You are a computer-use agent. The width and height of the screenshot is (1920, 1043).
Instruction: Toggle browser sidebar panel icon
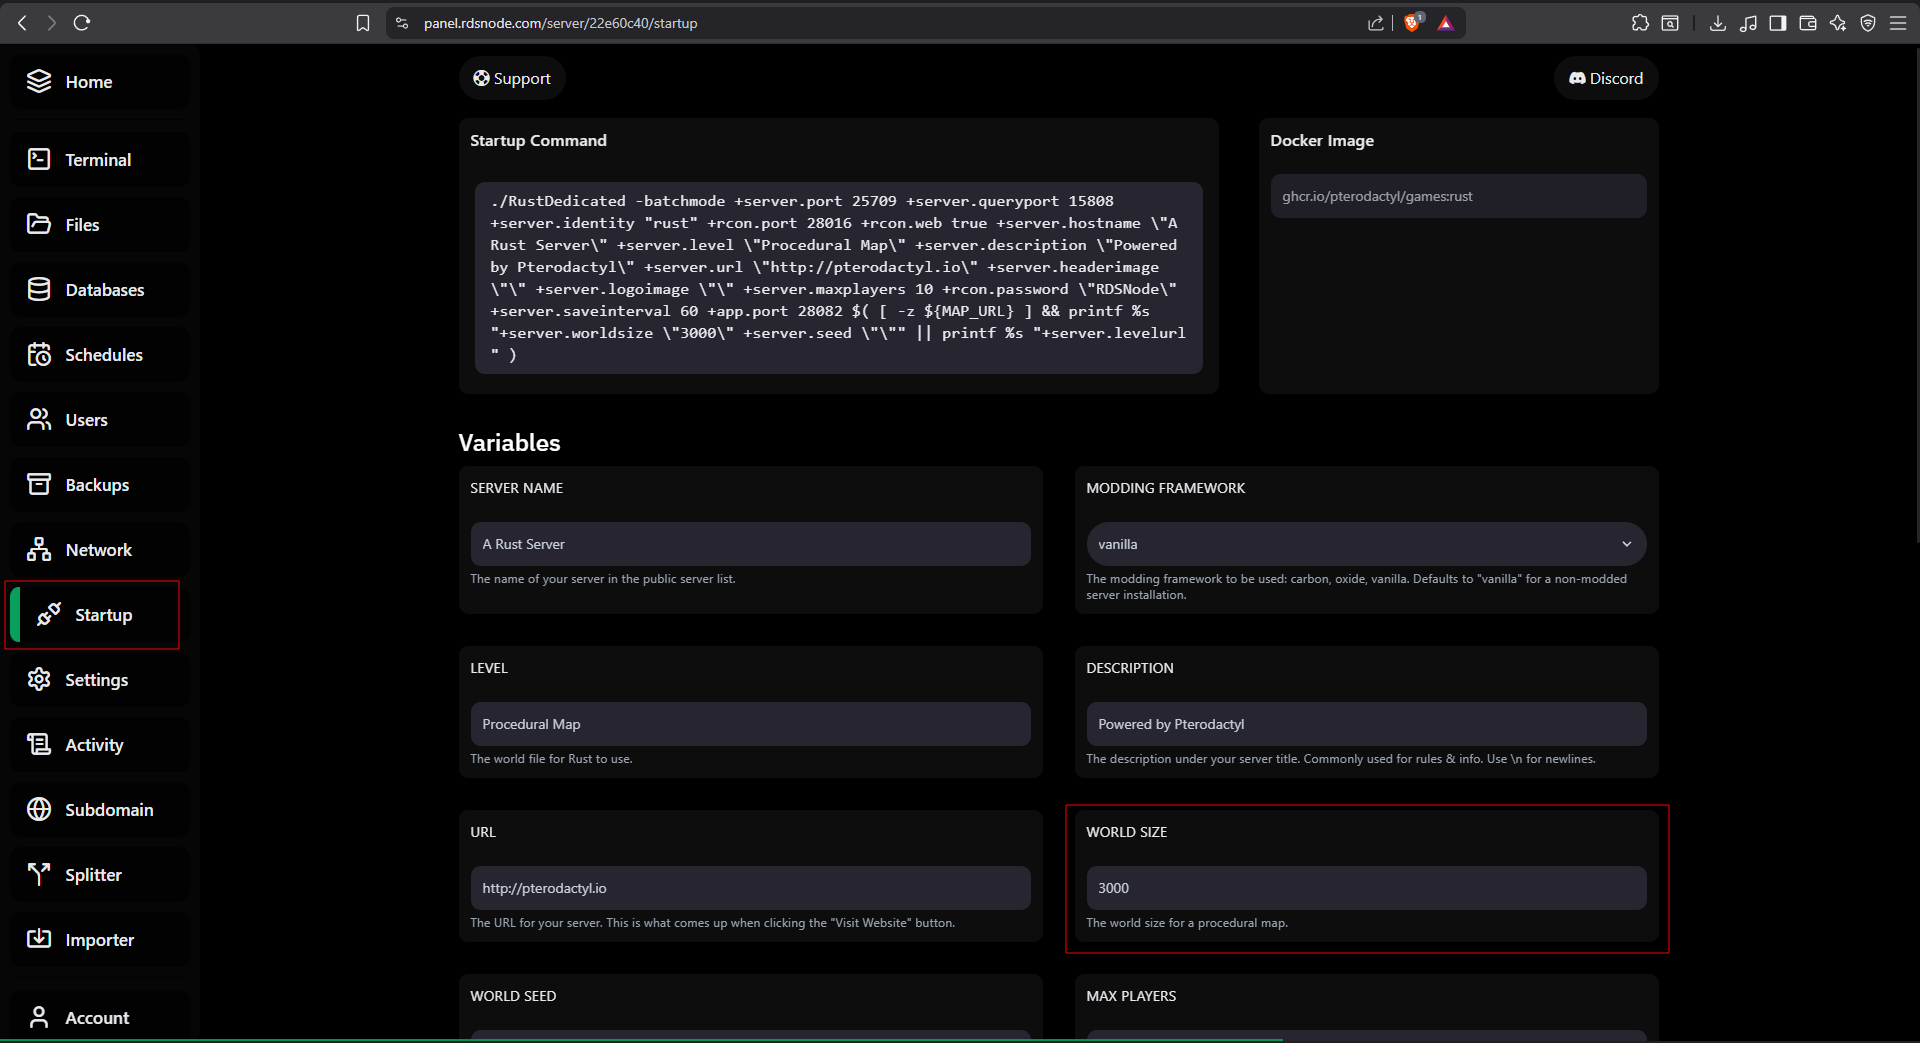tap(1778, 23)
